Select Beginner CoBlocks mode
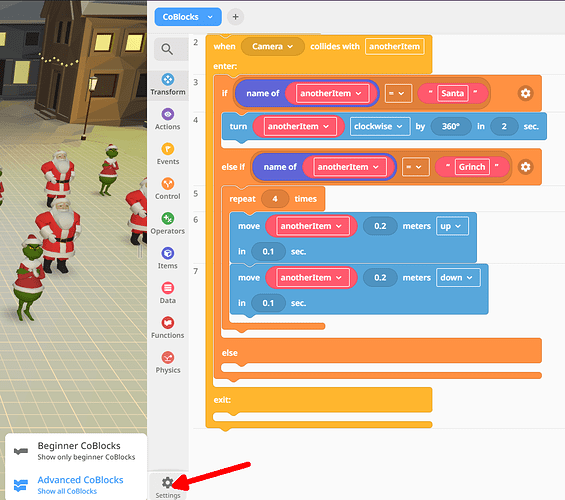565x500 pixels. tap(75, 451)
